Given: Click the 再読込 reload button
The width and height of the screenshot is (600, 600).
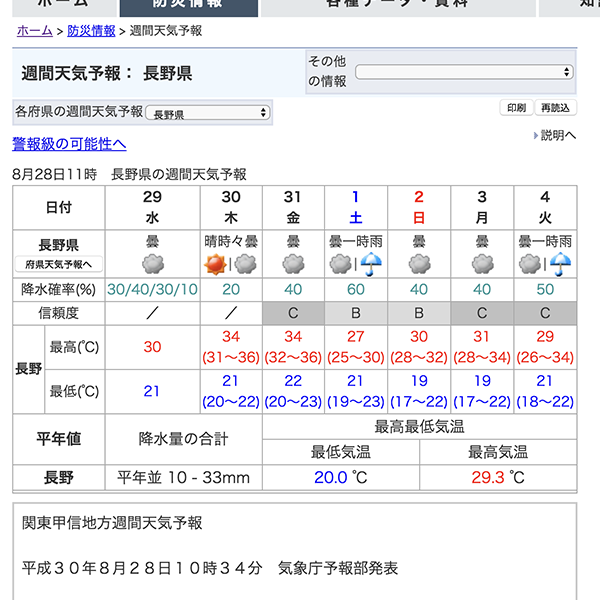Looking at the screenshot, I should click(555, 108).
